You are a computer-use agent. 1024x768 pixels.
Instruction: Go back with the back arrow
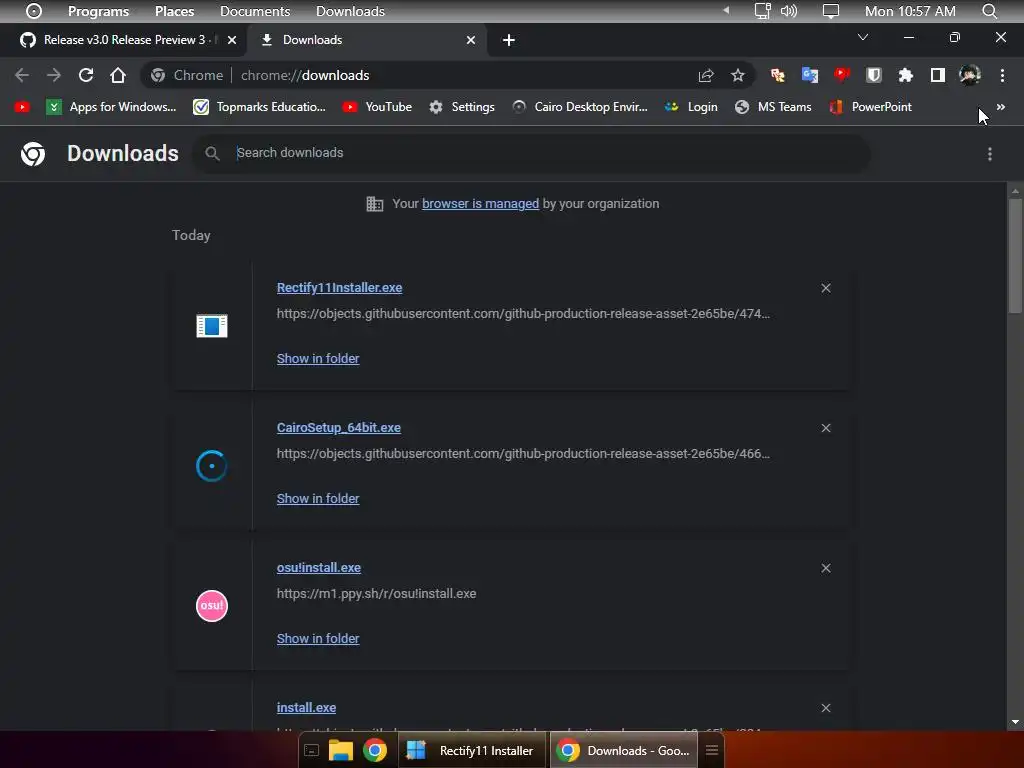coord(22,75)
